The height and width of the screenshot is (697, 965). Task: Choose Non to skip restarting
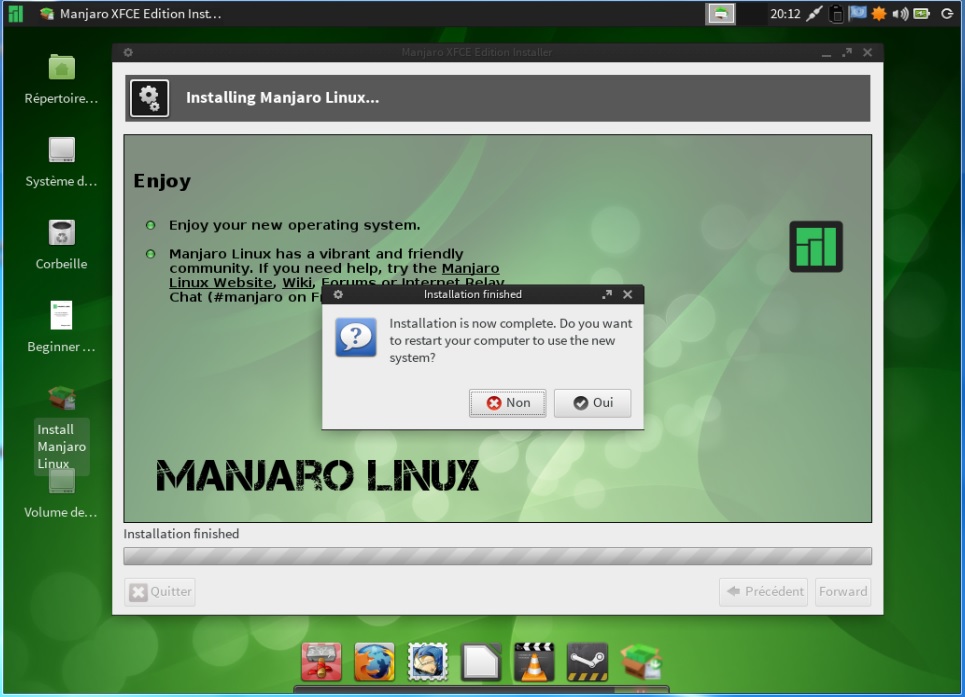click(x=508, y=403)
